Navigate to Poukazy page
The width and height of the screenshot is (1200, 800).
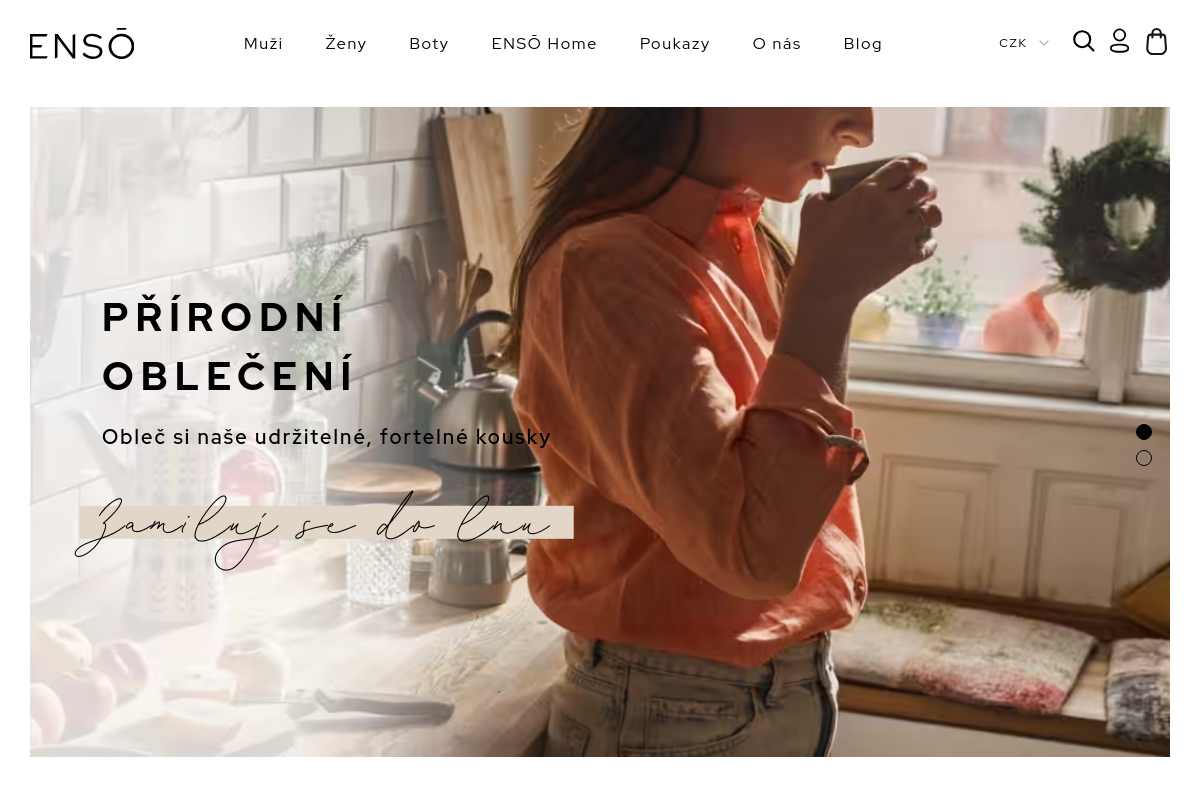675,44
